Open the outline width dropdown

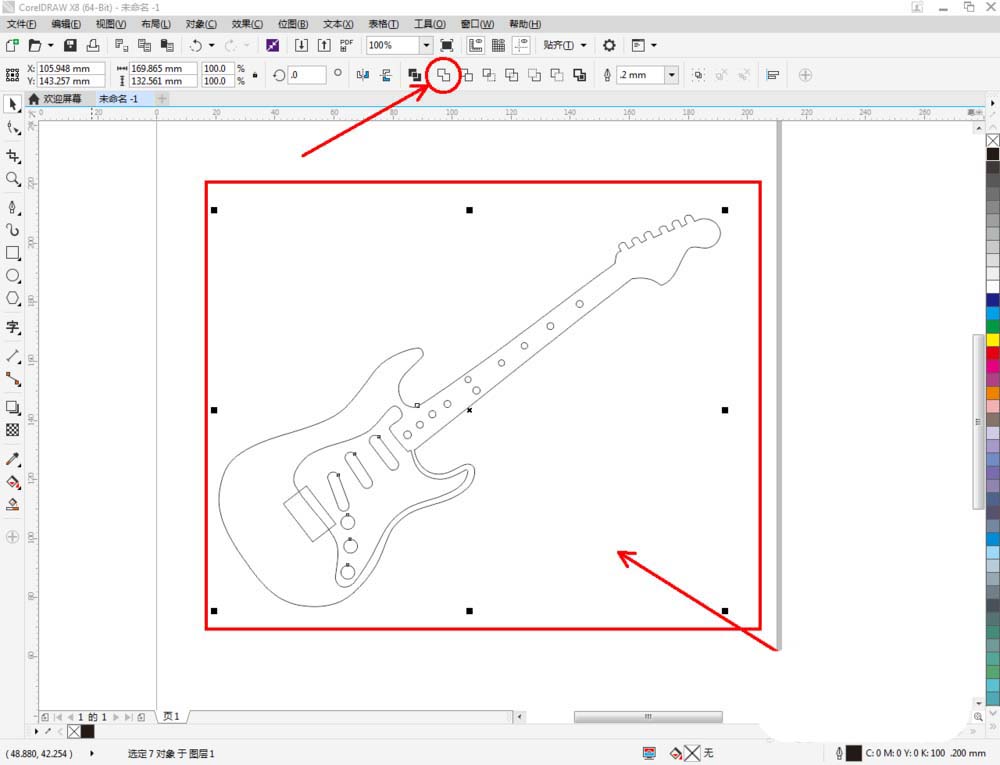pyautogui.click(x=672, y=75)
